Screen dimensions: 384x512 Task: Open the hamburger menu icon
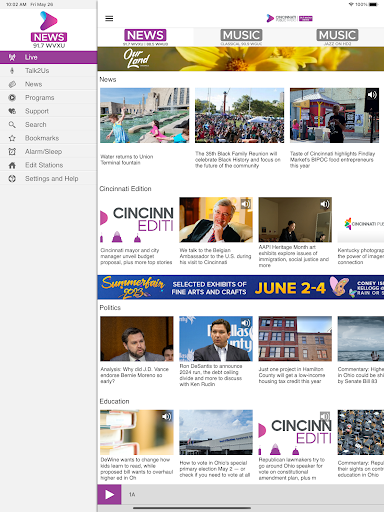point(109,18)
